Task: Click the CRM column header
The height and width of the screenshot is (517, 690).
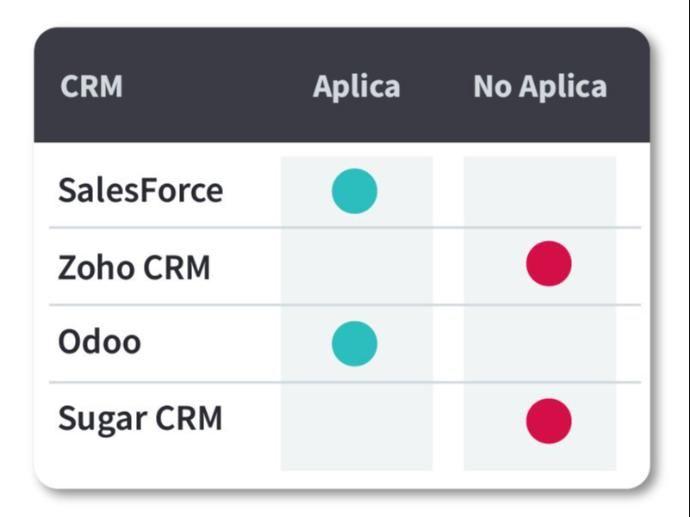Action: click(91, 87)
